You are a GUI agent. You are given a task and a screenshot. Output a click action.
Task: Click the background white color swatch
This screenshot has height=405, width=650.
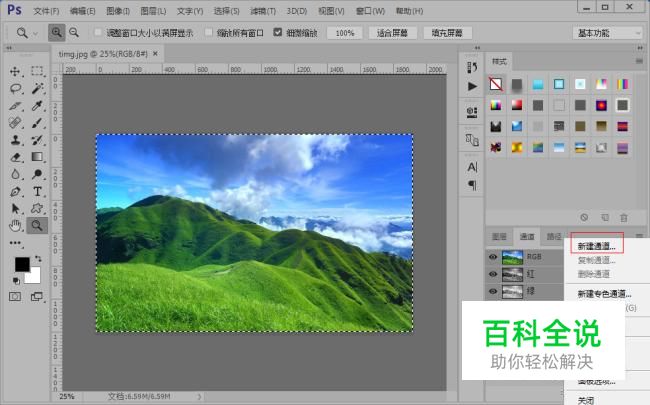click(x=34, y=276)
